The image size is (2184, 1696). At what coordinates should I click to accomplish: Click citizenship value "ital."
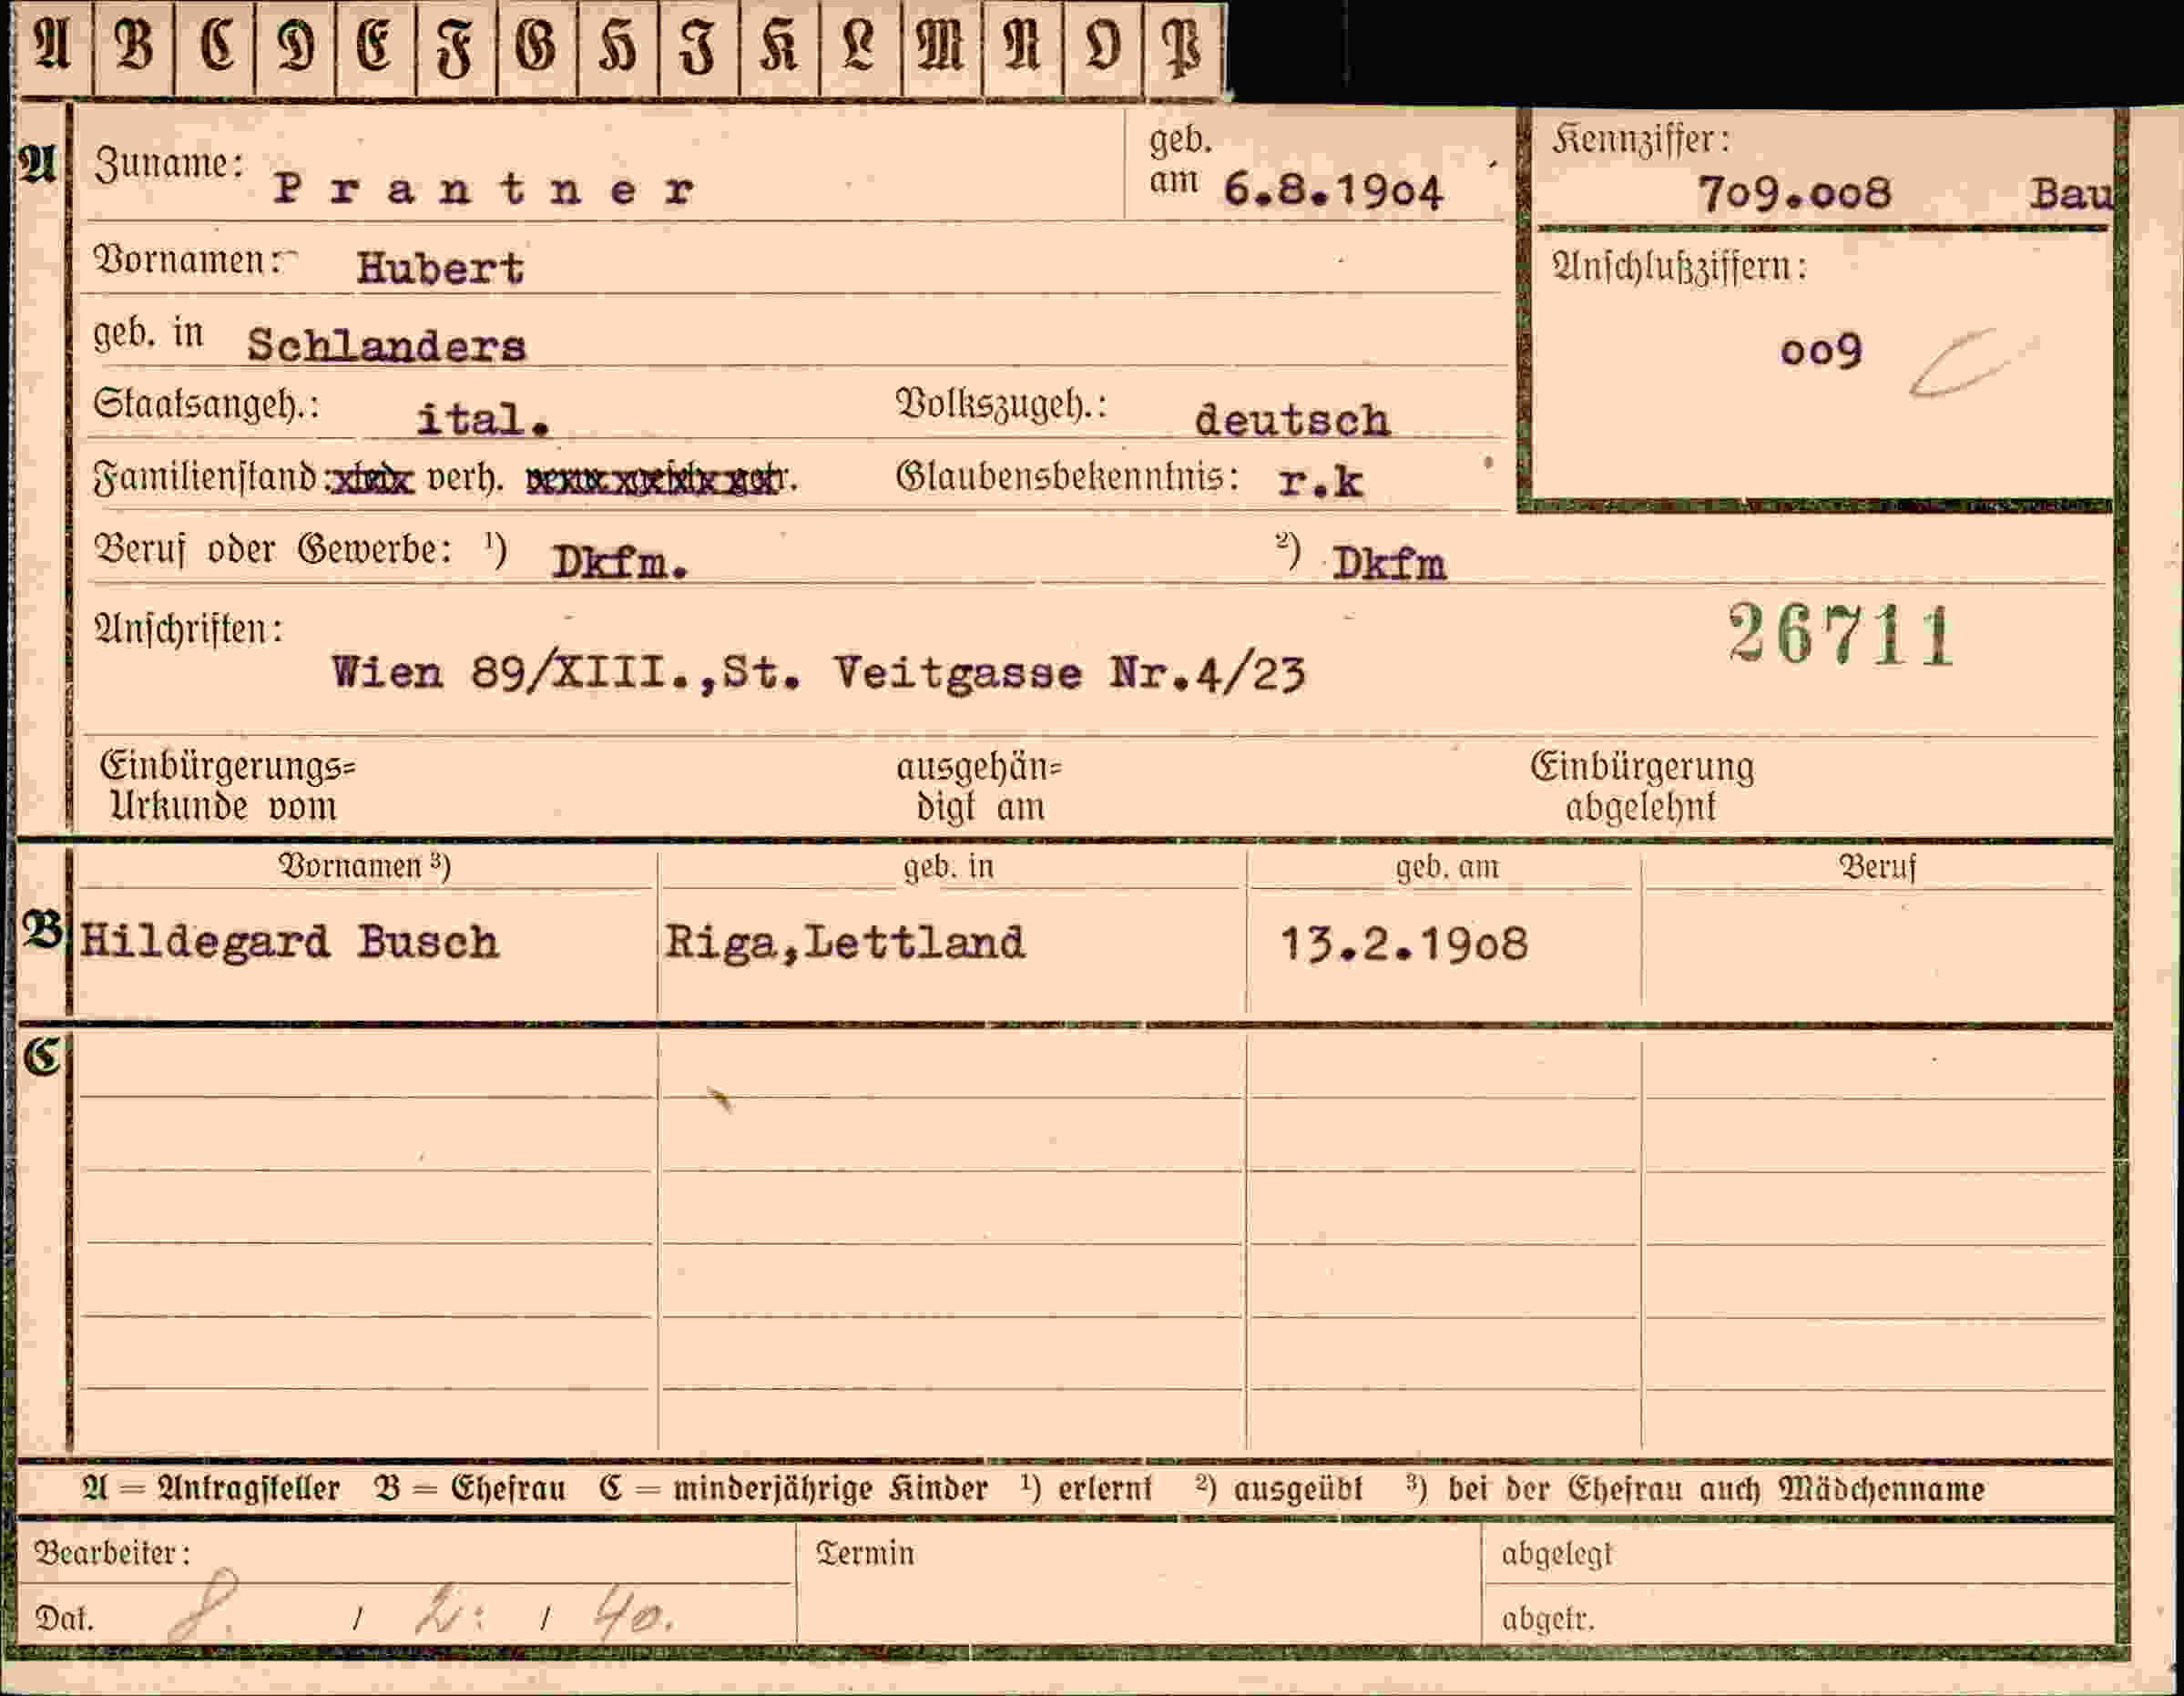tap(483, 419)
